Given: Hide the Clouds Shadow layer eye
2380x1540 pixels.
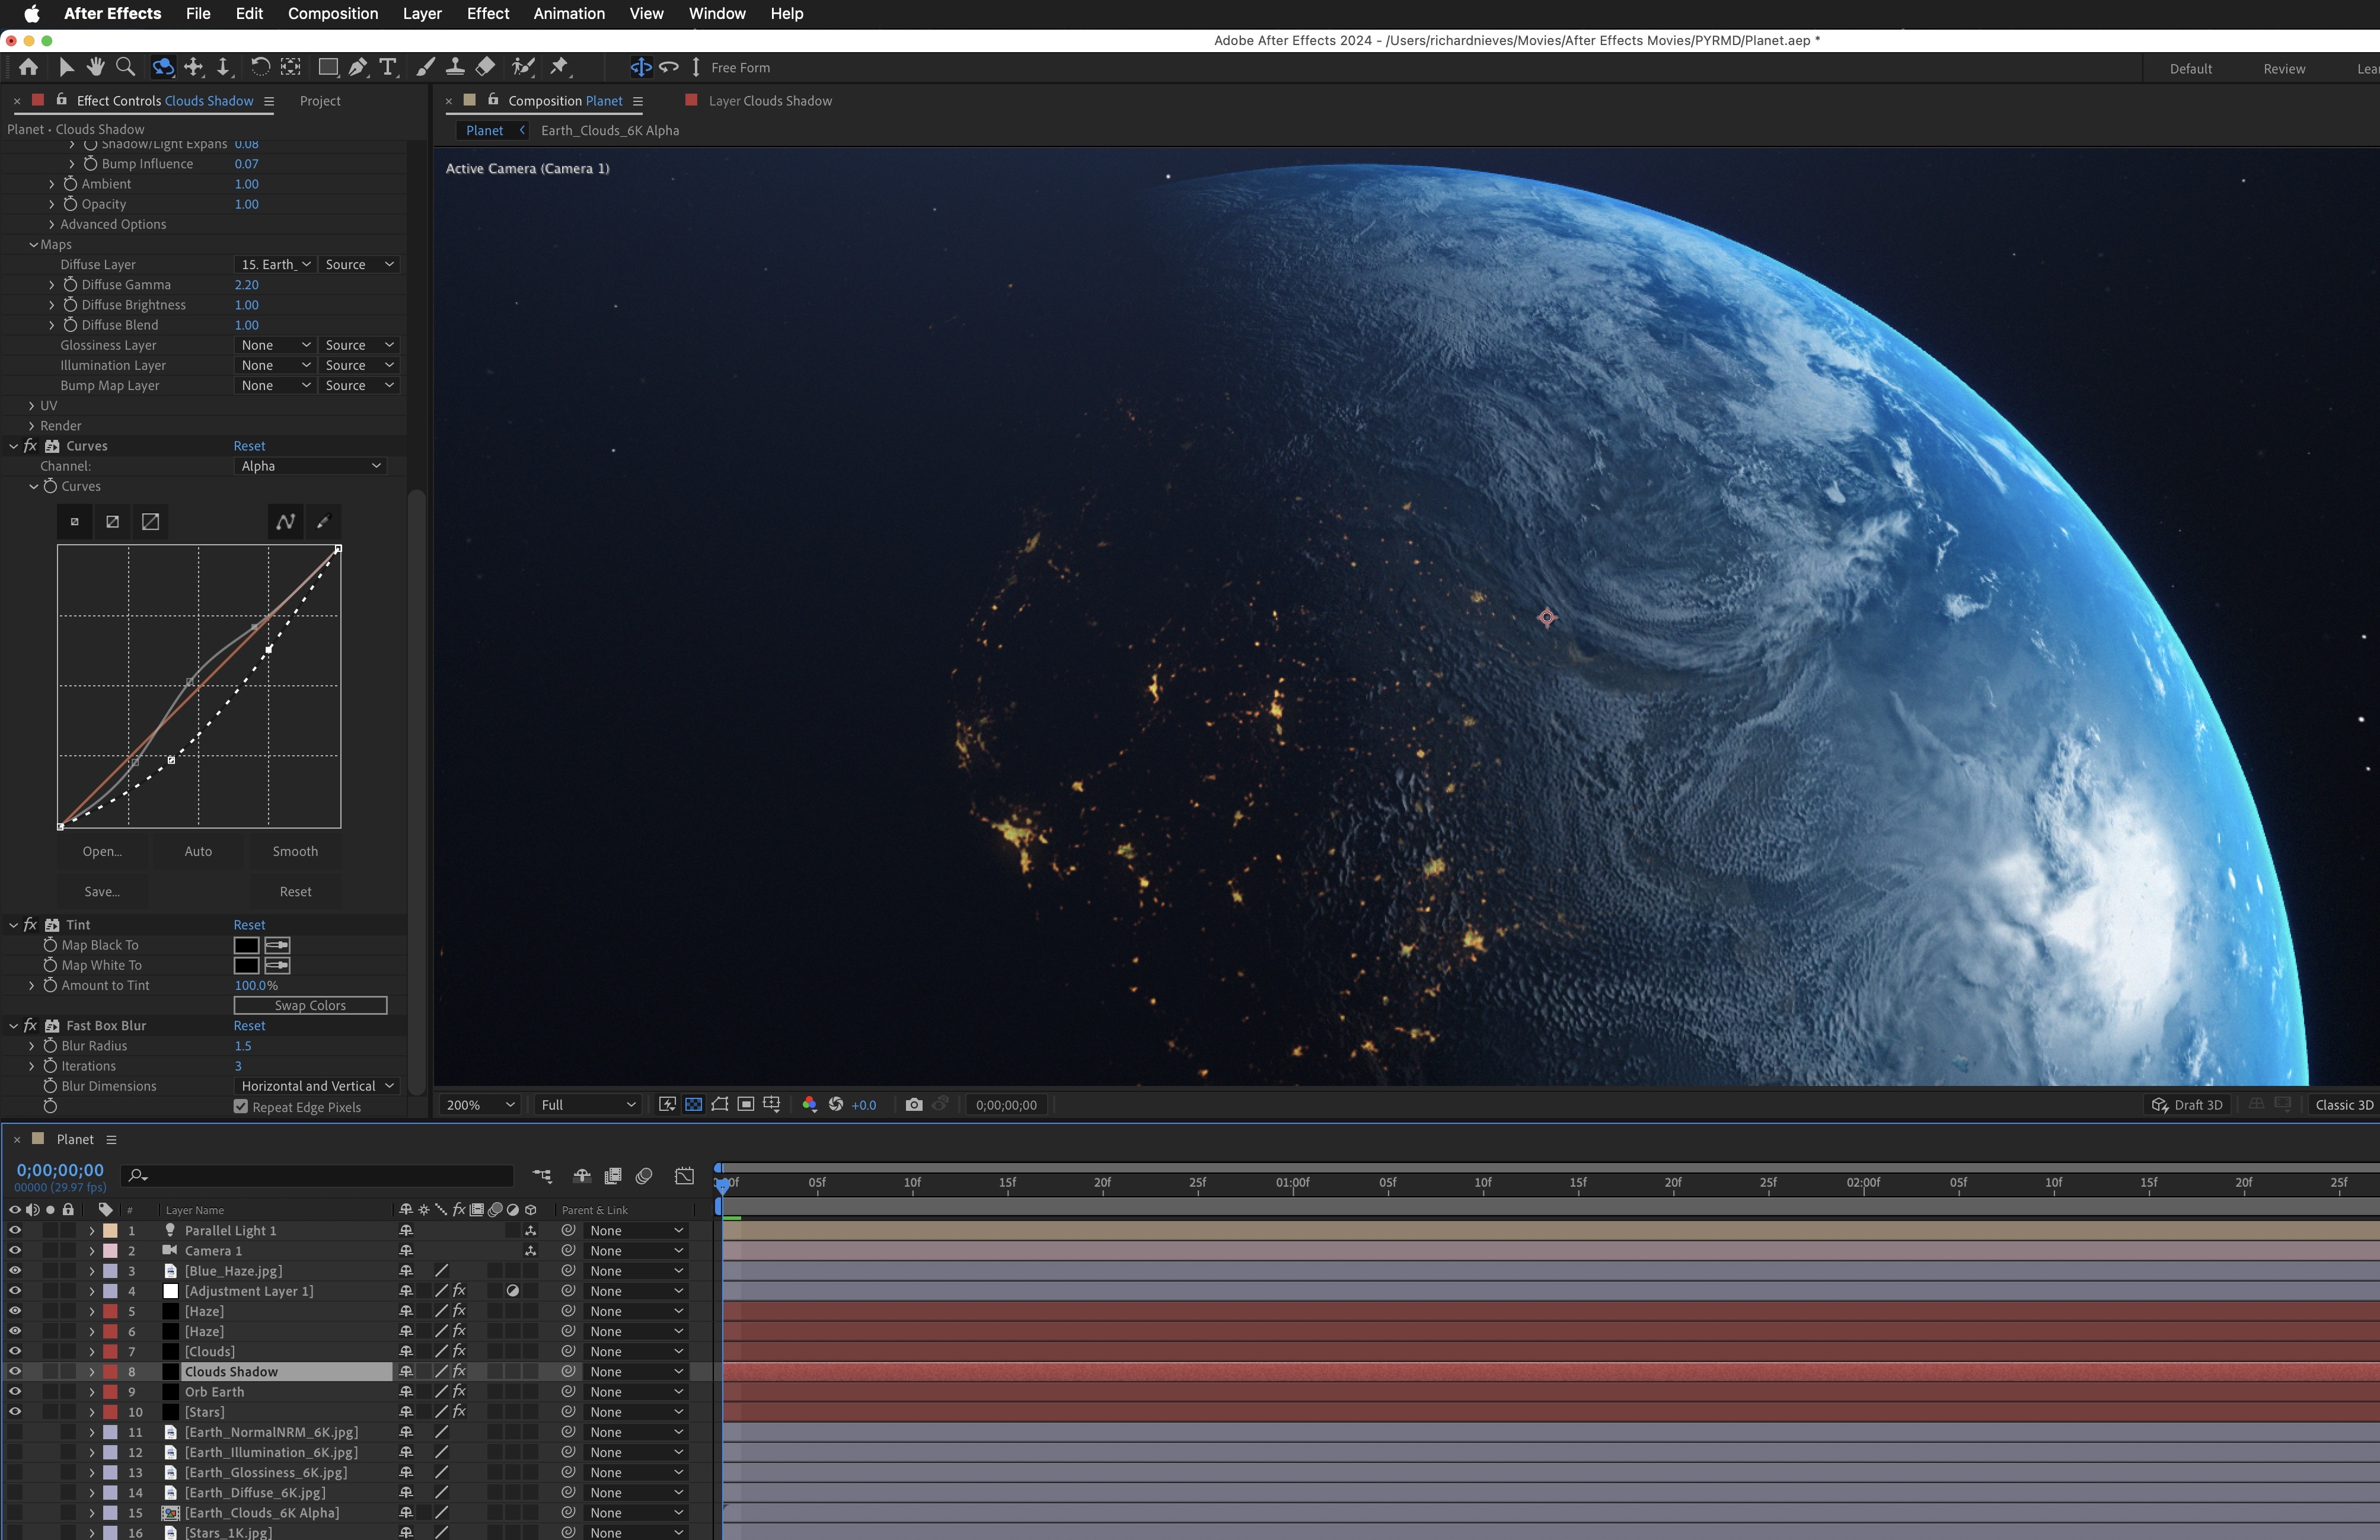Looking at the screenshot, I should click(15, 1371).
